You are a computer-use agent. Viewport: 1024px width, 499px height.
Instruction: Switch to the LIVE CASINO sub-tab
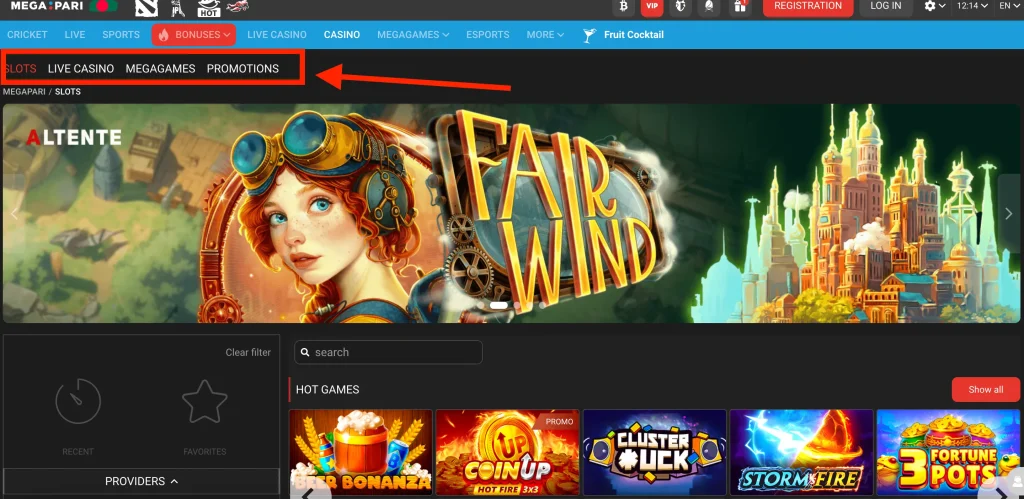point(81,69)
